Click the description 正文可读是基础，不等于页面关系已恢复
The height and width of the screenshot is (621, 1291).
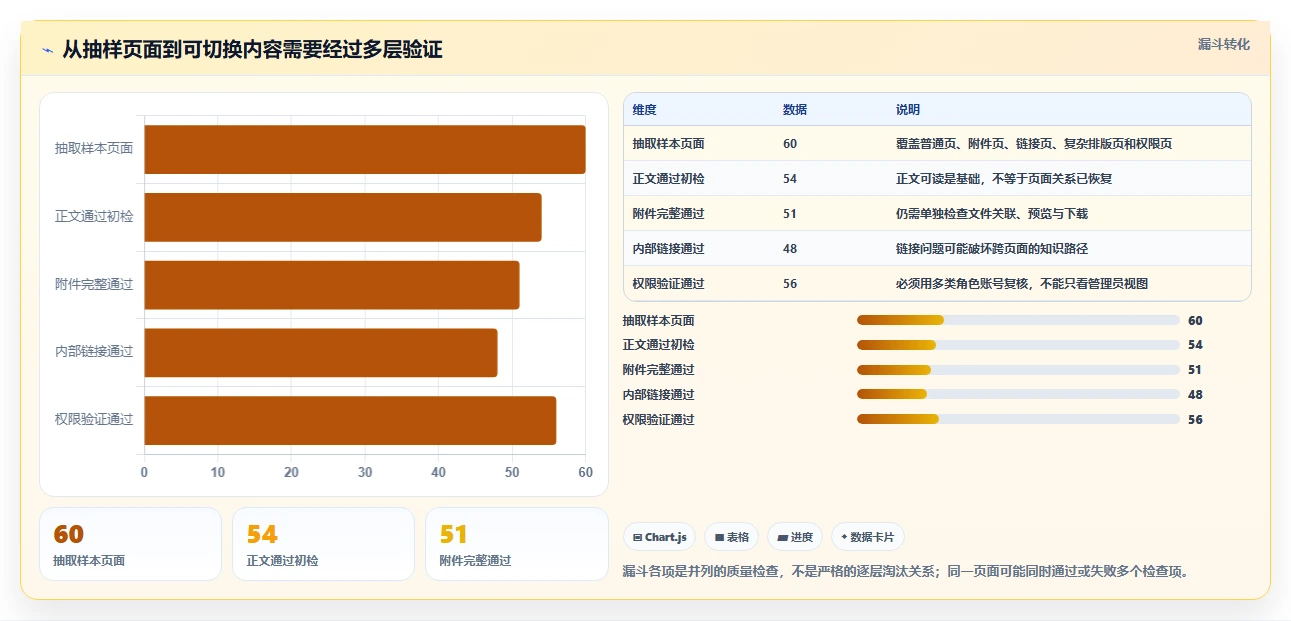(1004, 179)
